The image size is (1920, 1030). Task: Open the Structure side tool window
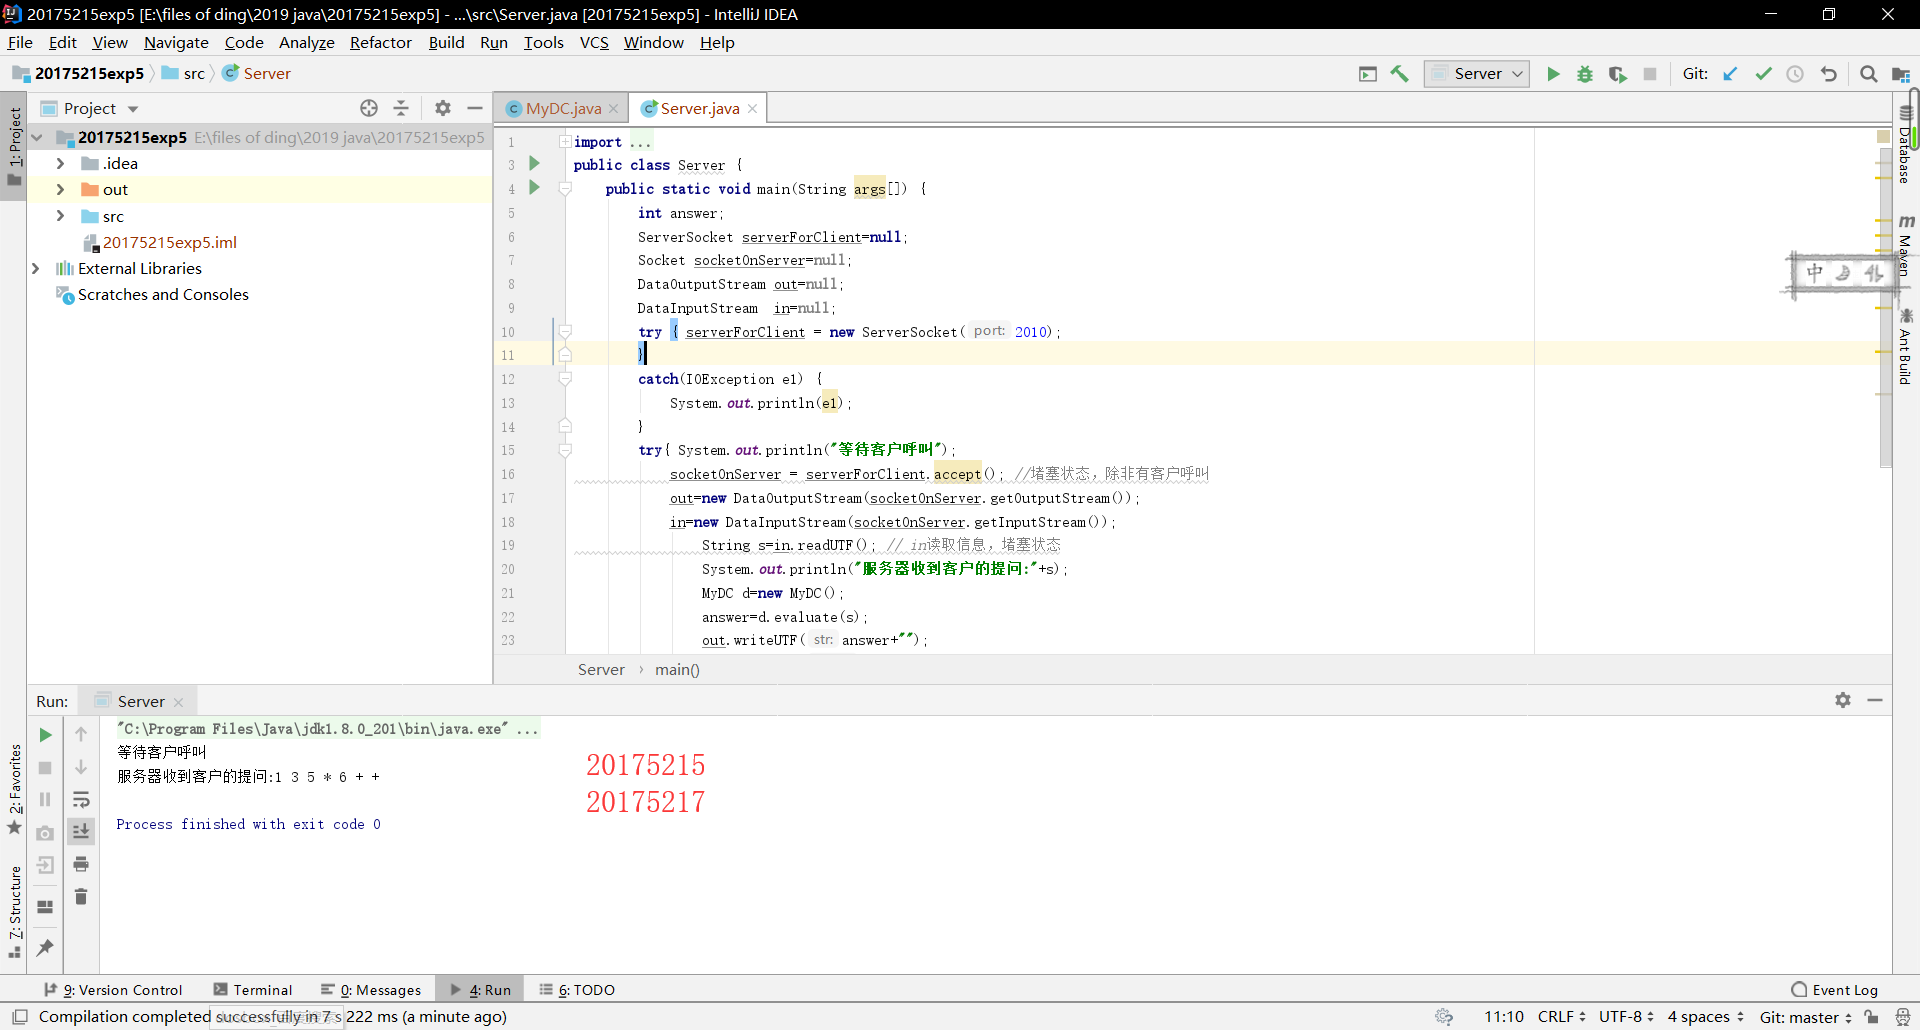pos(15,911)
